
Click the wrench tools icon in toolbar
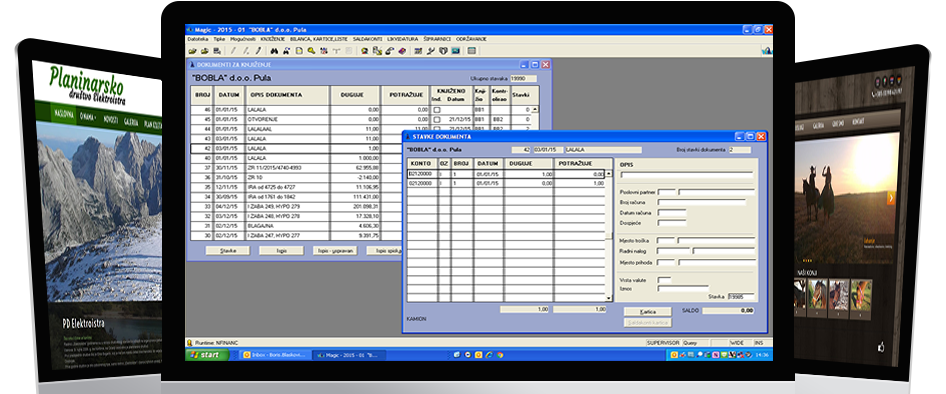pyautogui.click(x=431, y=51)
